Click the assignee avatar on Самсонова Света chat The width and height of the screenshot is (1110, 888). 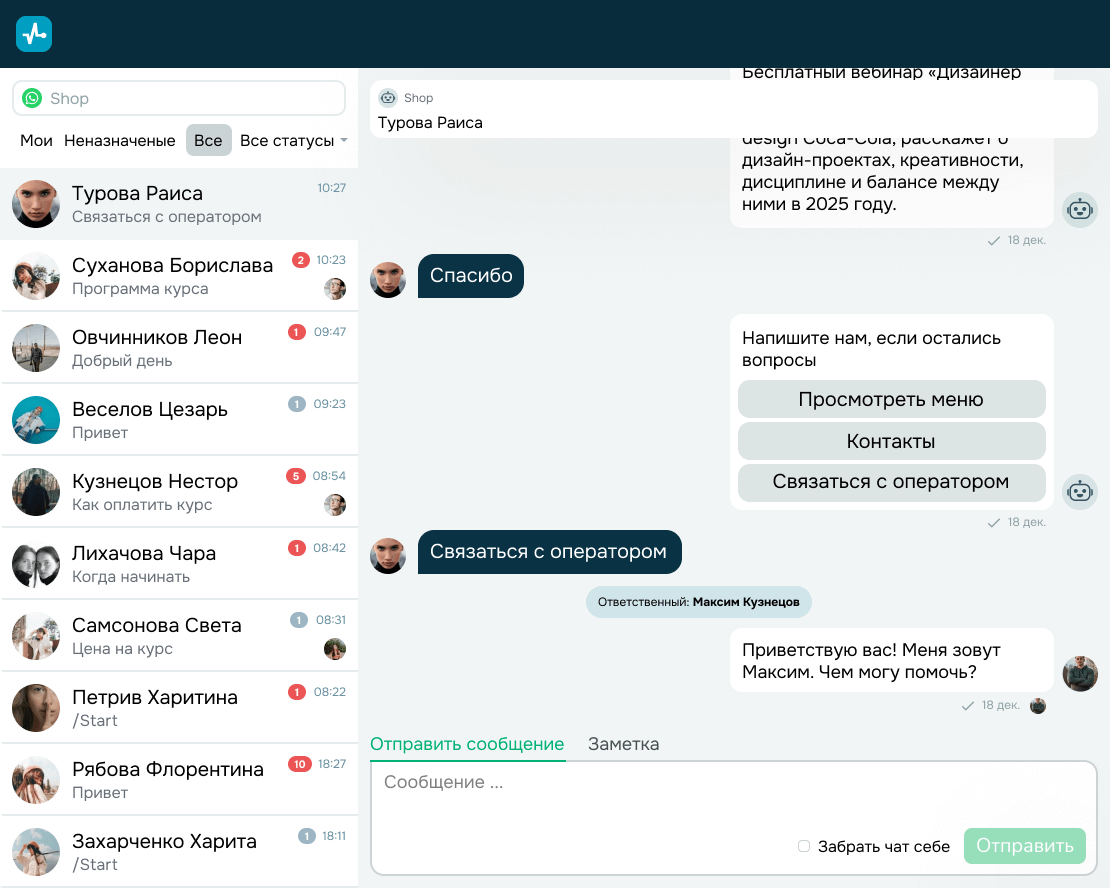(x=335, y=649)
